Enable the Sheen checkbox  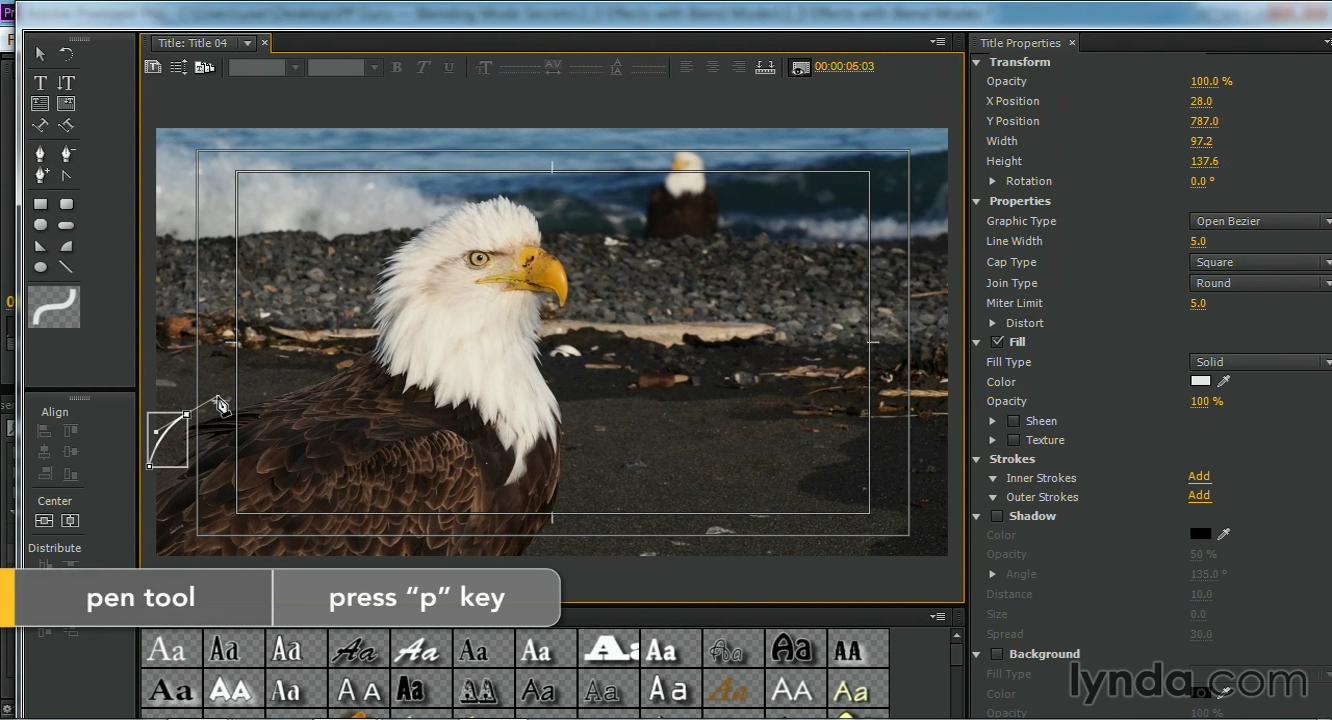click(1014, 421)
